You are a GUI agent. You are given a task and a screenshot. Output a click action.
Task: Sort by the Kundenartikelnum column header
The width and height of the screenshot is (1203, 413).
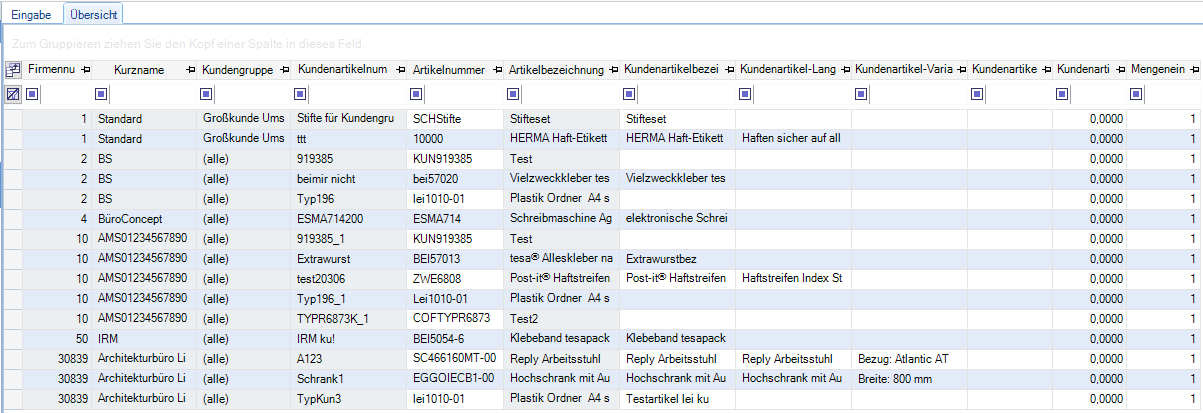(x=340, y=70)
